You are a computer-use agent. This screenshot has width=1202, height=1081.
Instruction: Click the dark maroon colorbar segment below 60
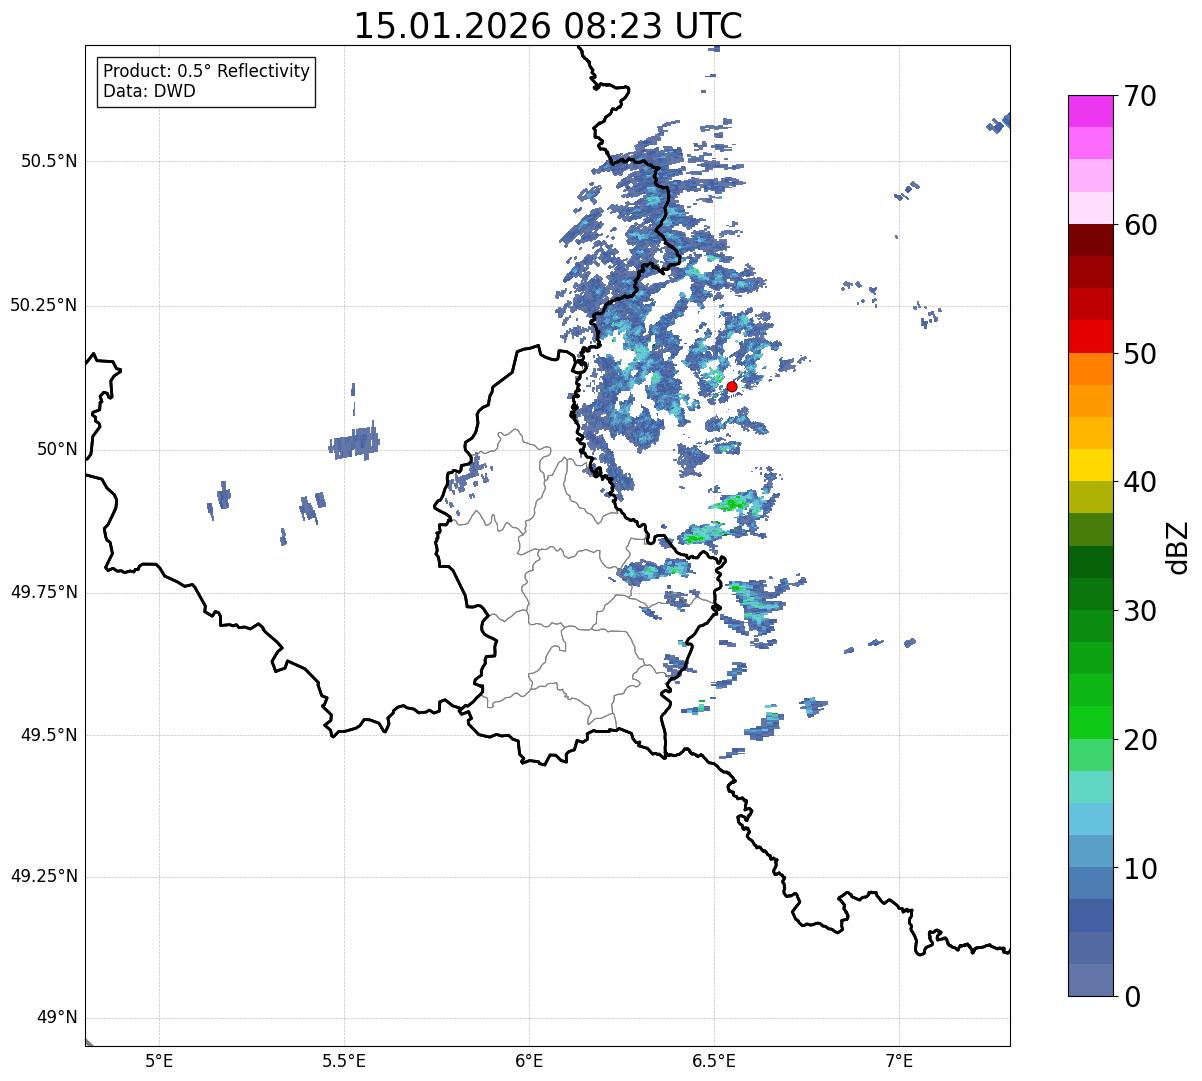coord(1090,240)
